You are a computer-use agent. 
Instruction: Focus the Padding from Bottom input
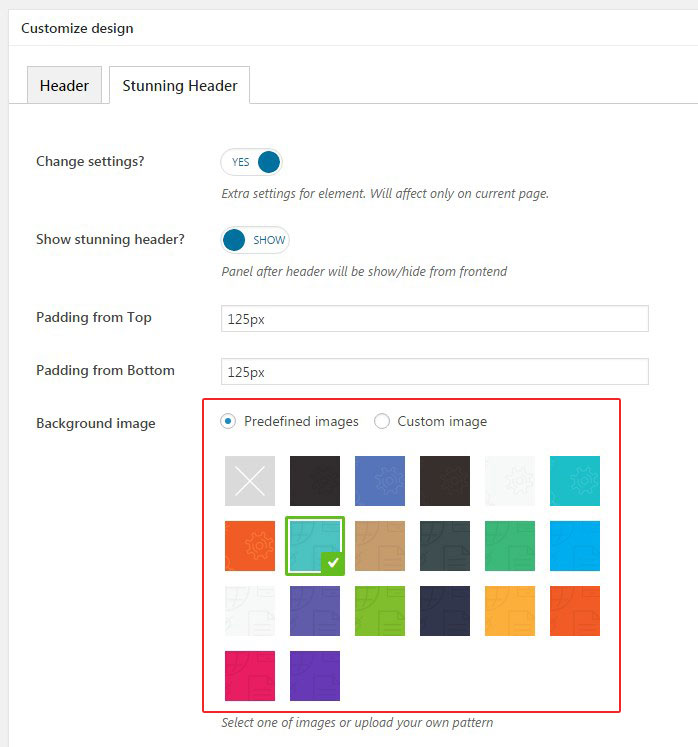click(435, 372)
